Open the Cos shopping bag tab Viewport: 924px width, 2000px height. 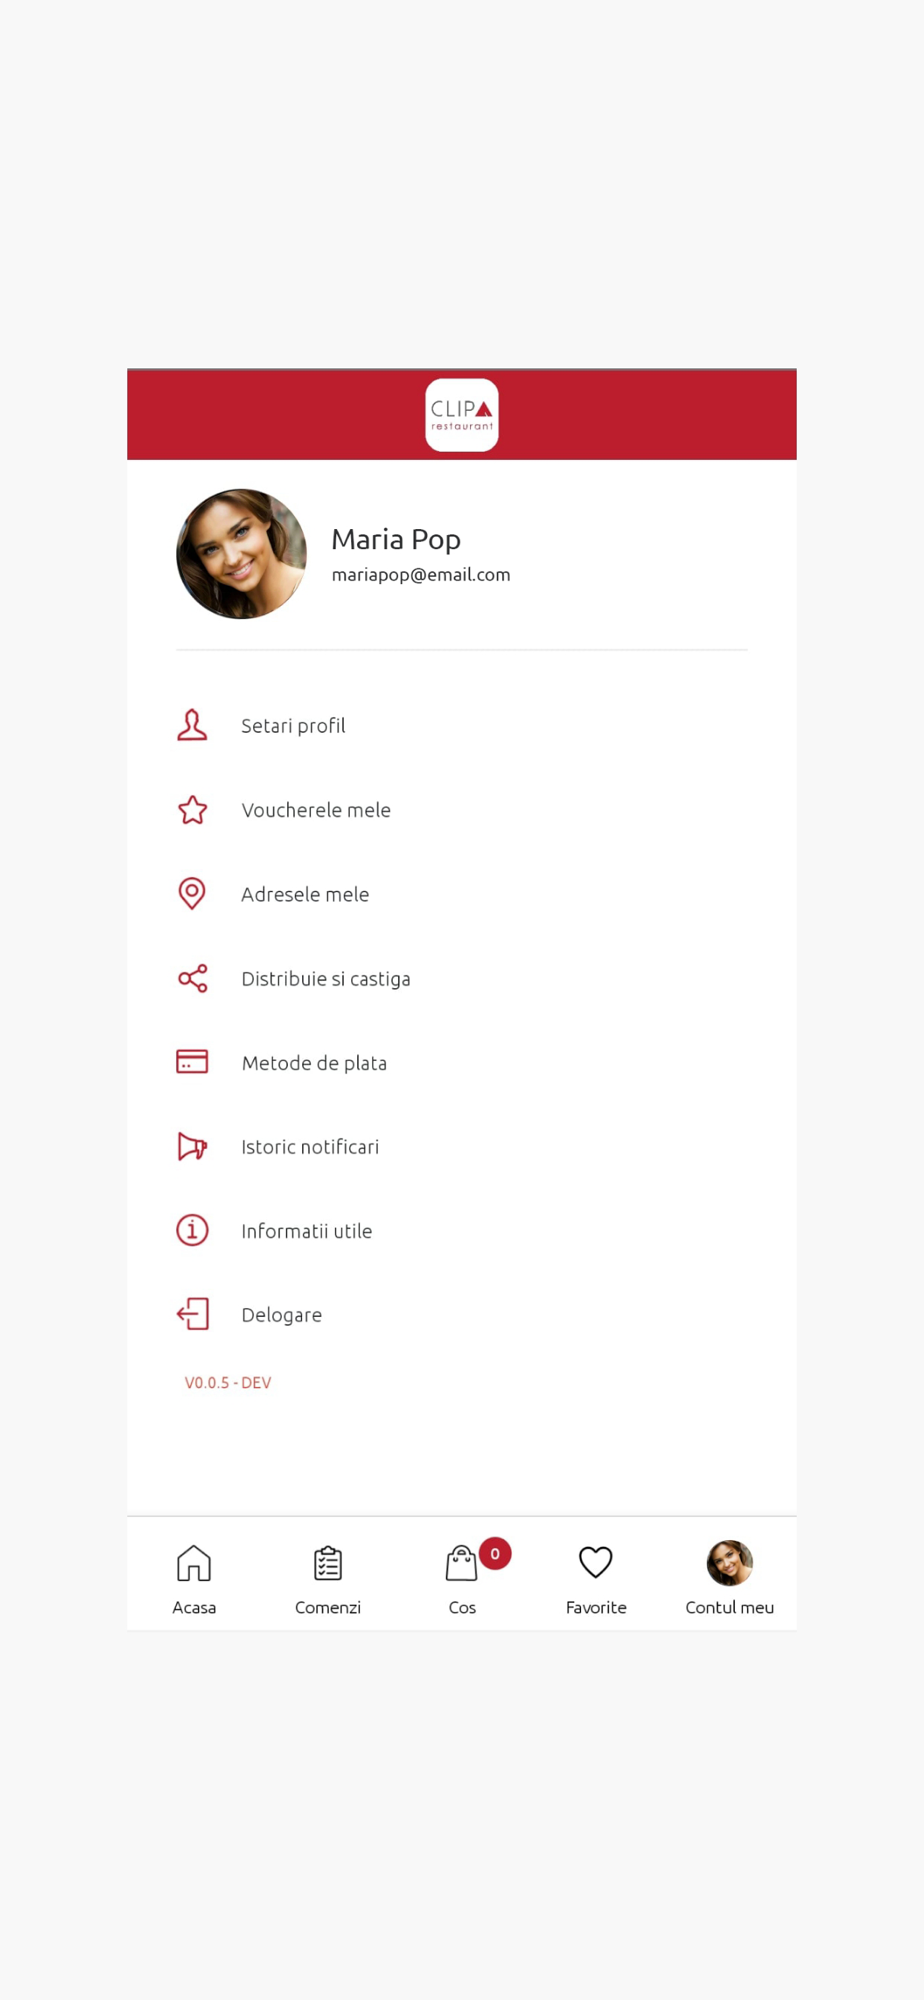tap(462, 1579)
